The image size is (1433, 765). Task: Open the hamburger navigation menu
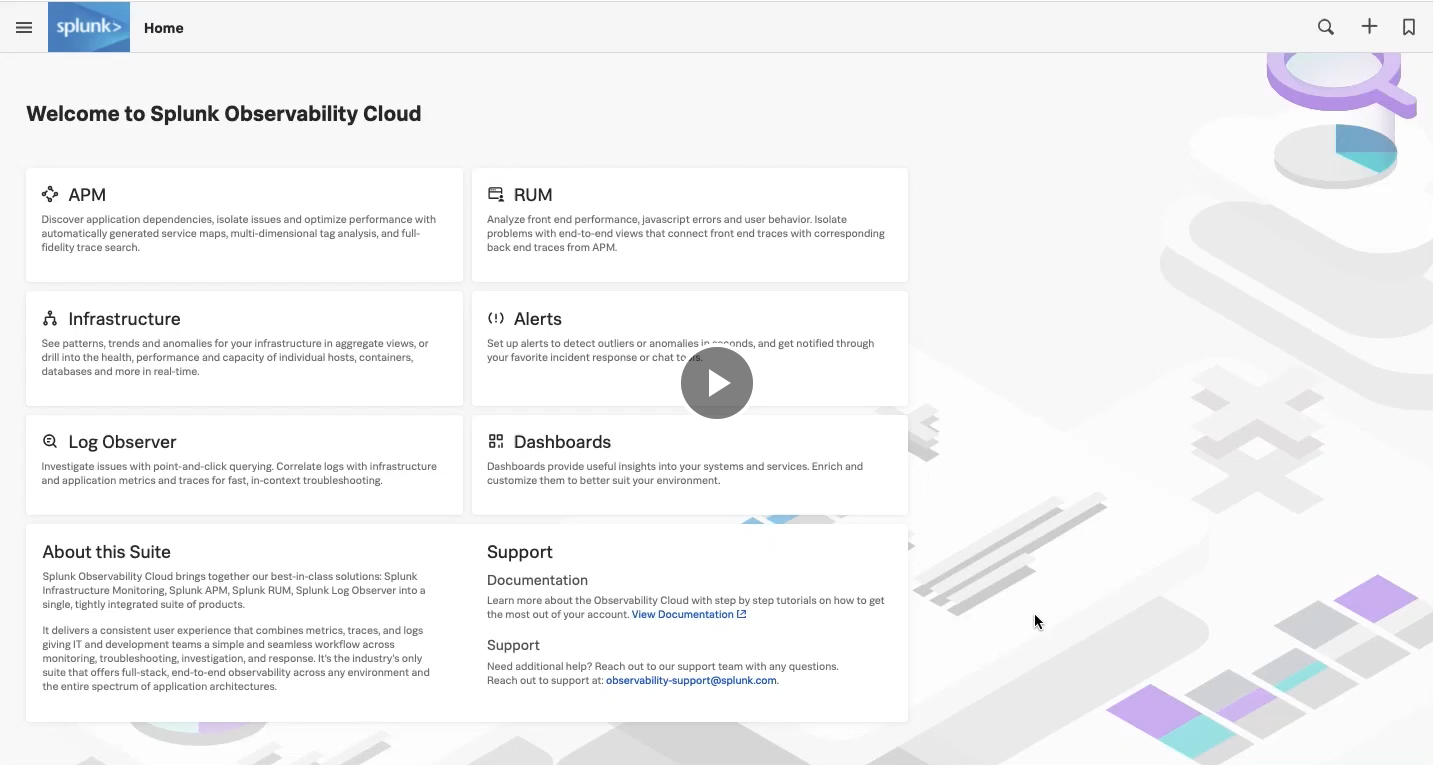tap(24, 28)
